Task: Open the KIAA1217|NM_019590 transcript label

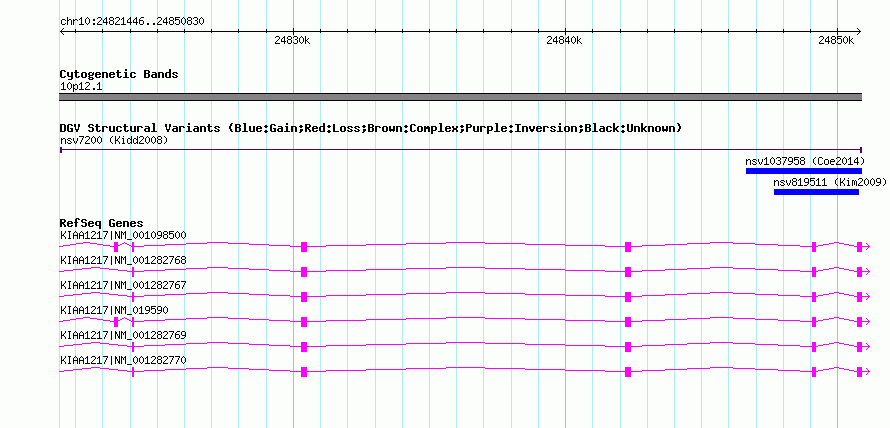Action: (114, 310)
